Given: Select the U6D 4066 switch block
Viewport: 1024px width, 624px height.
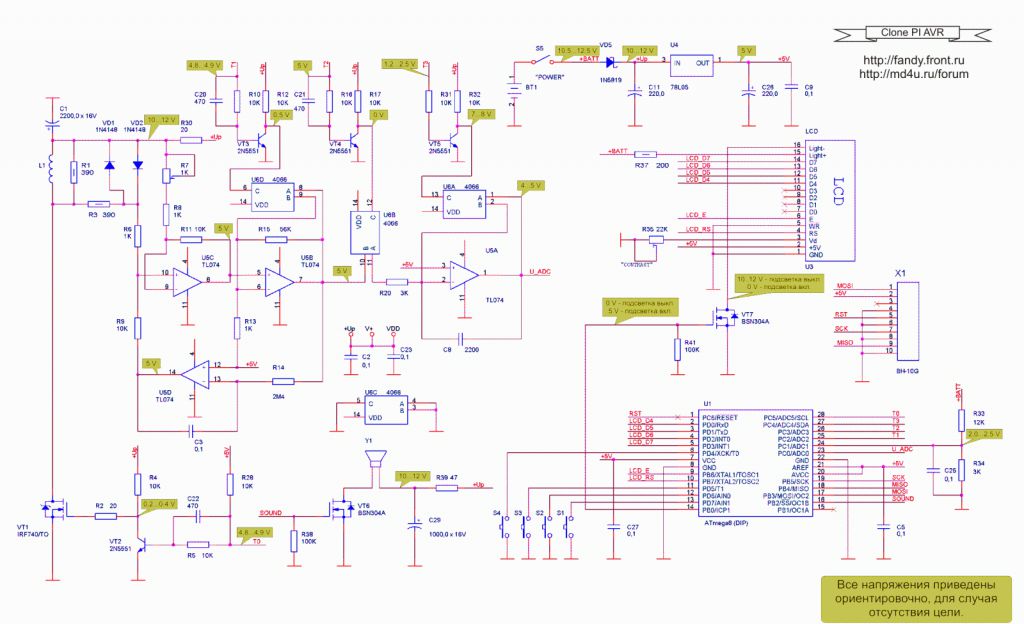Looking at the screenshot, I should pyautogui.click(x=273, y=197).
